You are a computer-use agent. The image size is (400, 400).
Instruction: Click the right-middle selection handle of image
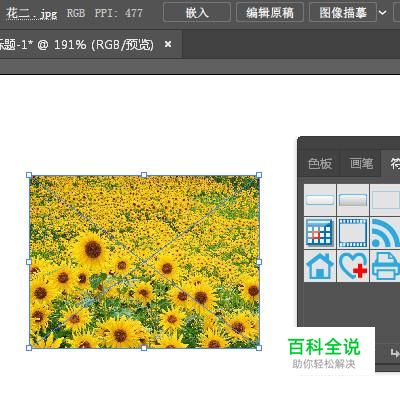tap(259, 262)
